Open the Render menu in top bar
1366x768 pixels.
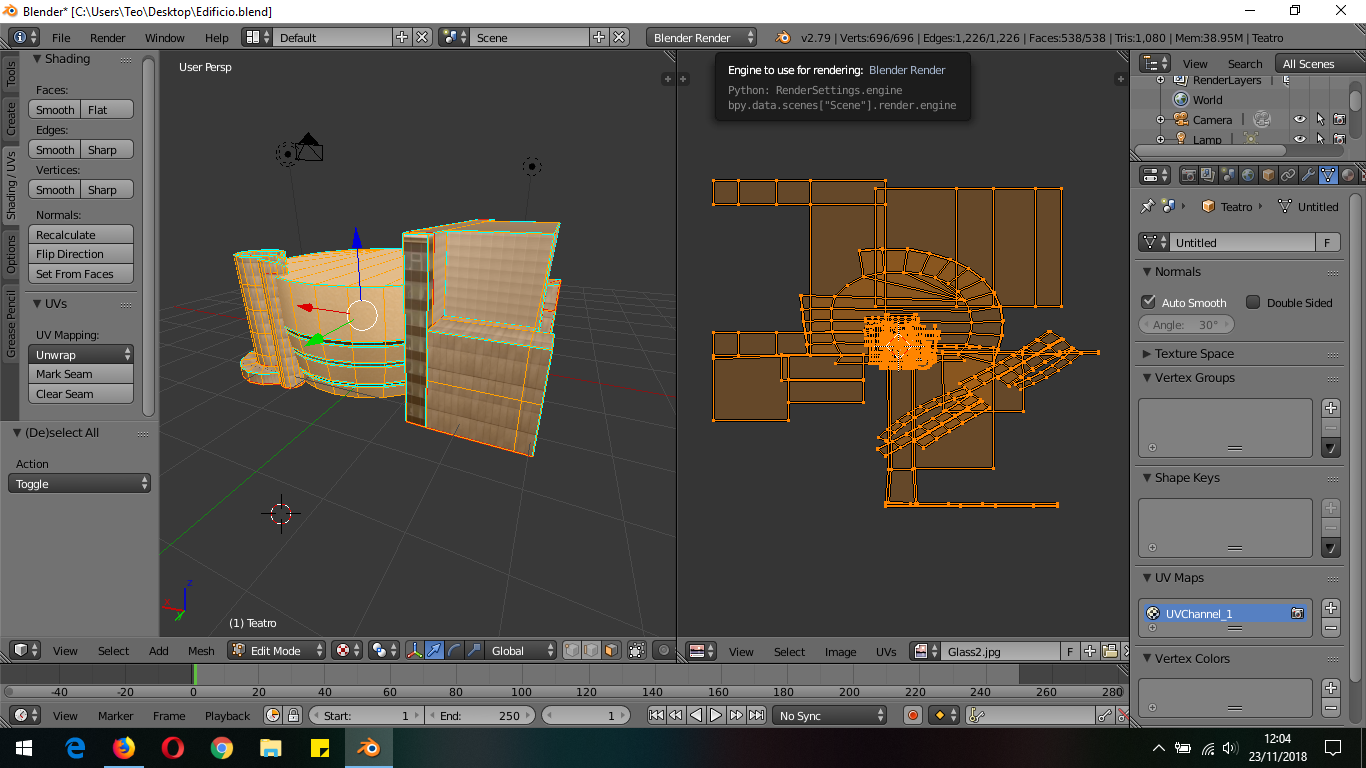pyautogui.click(x=108, y=38)
